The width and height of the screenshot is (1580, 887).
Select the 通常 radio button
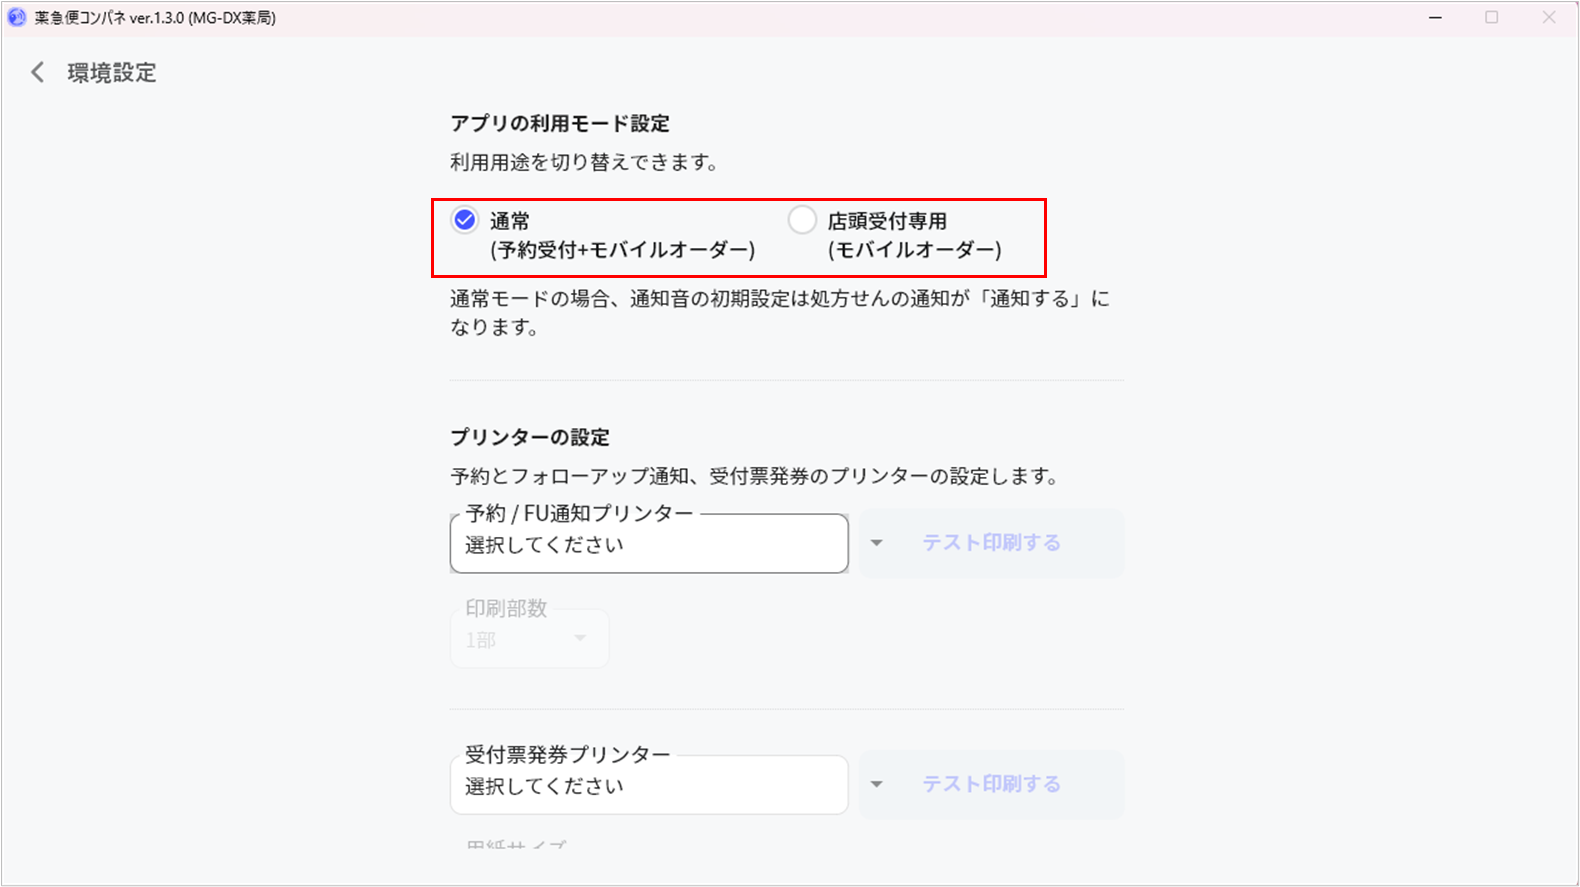[465, 220]
